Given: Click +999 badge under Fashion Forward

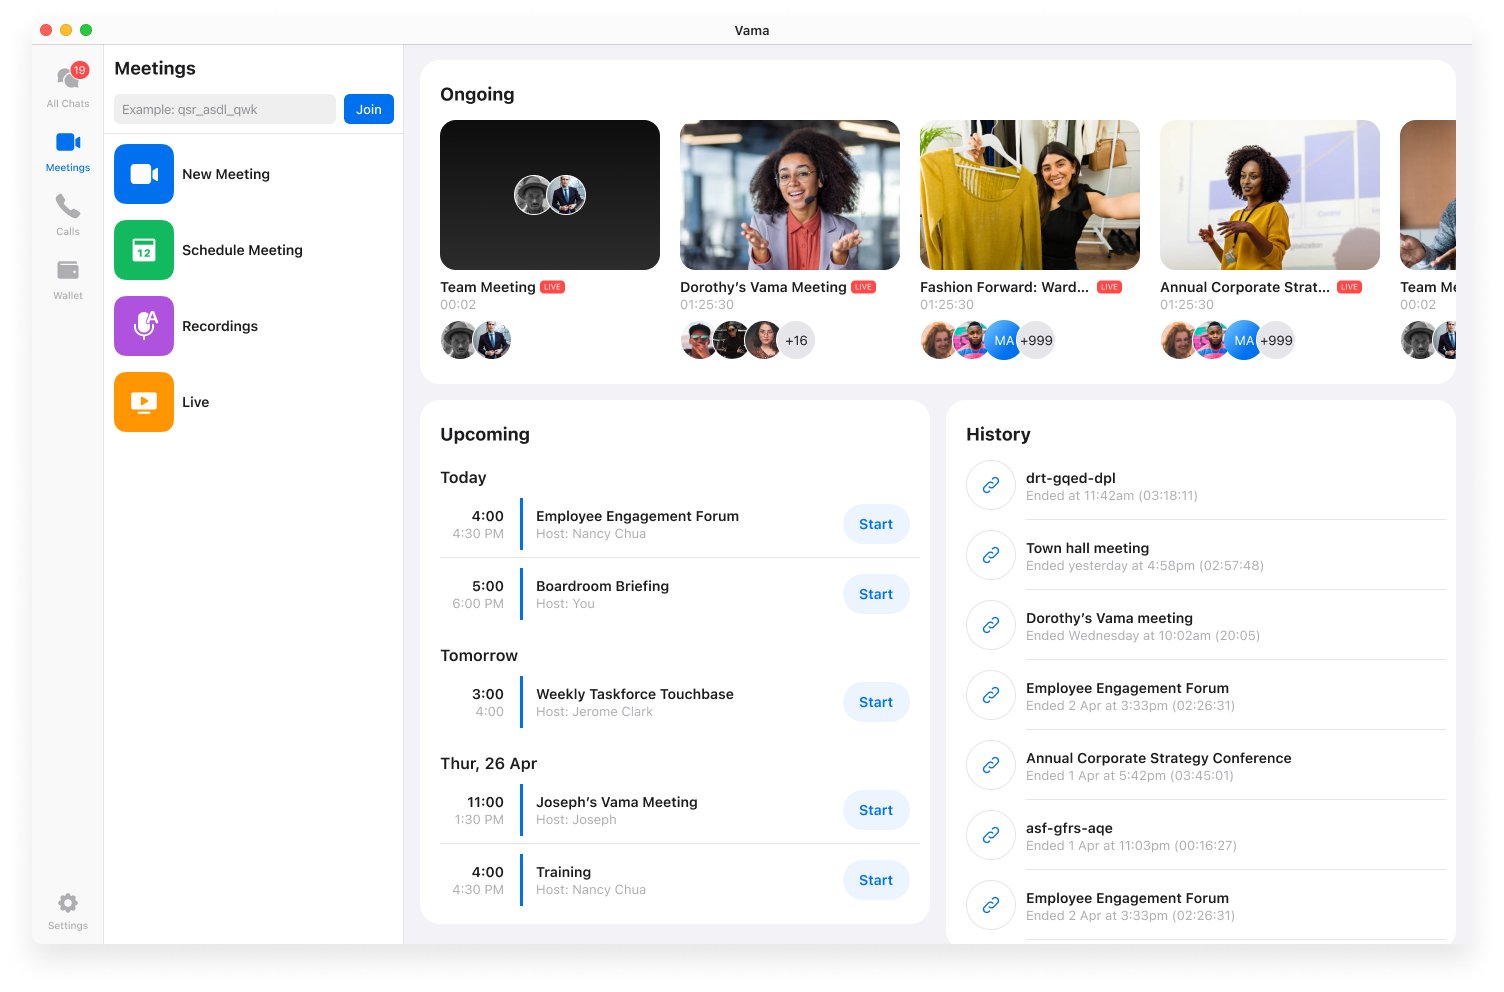Looking at the screenshot, I should coord(1037,340).
